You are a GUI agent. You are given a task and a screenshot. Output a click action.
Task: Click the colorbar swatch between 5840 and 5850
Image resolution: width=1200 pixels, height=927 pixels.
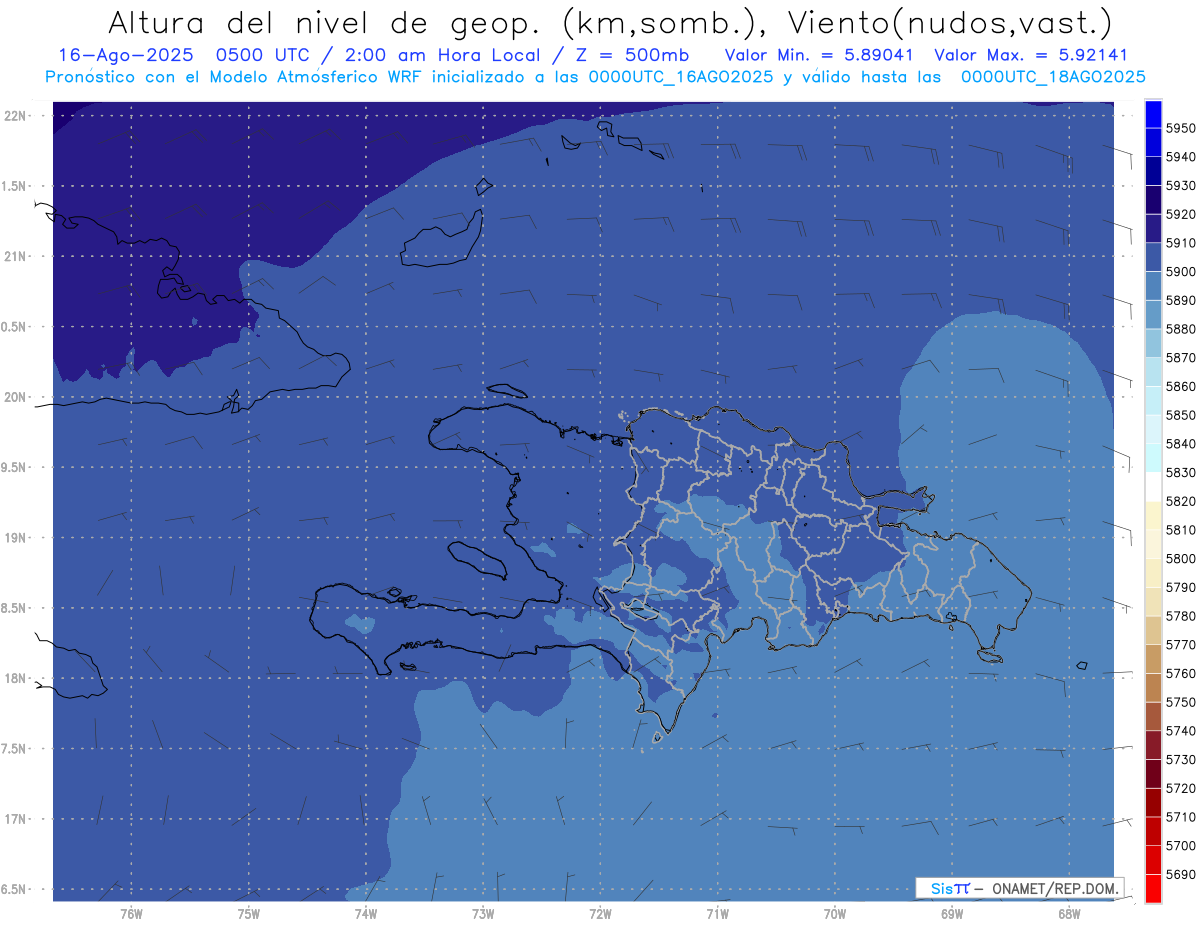1153,429
